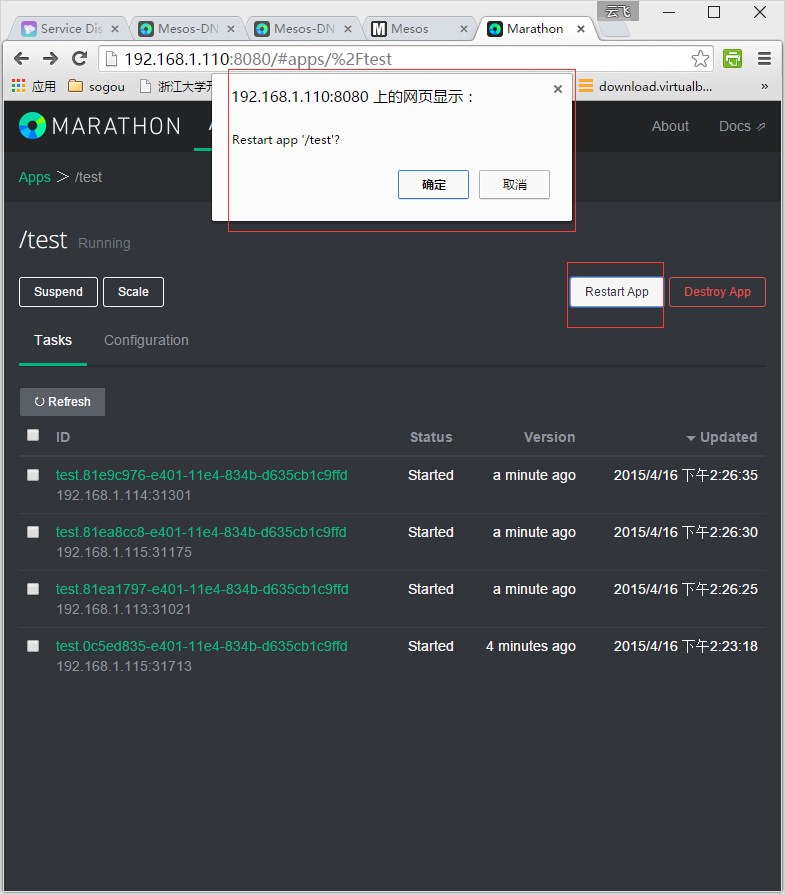Sort by the Status column header

(431, 437)
